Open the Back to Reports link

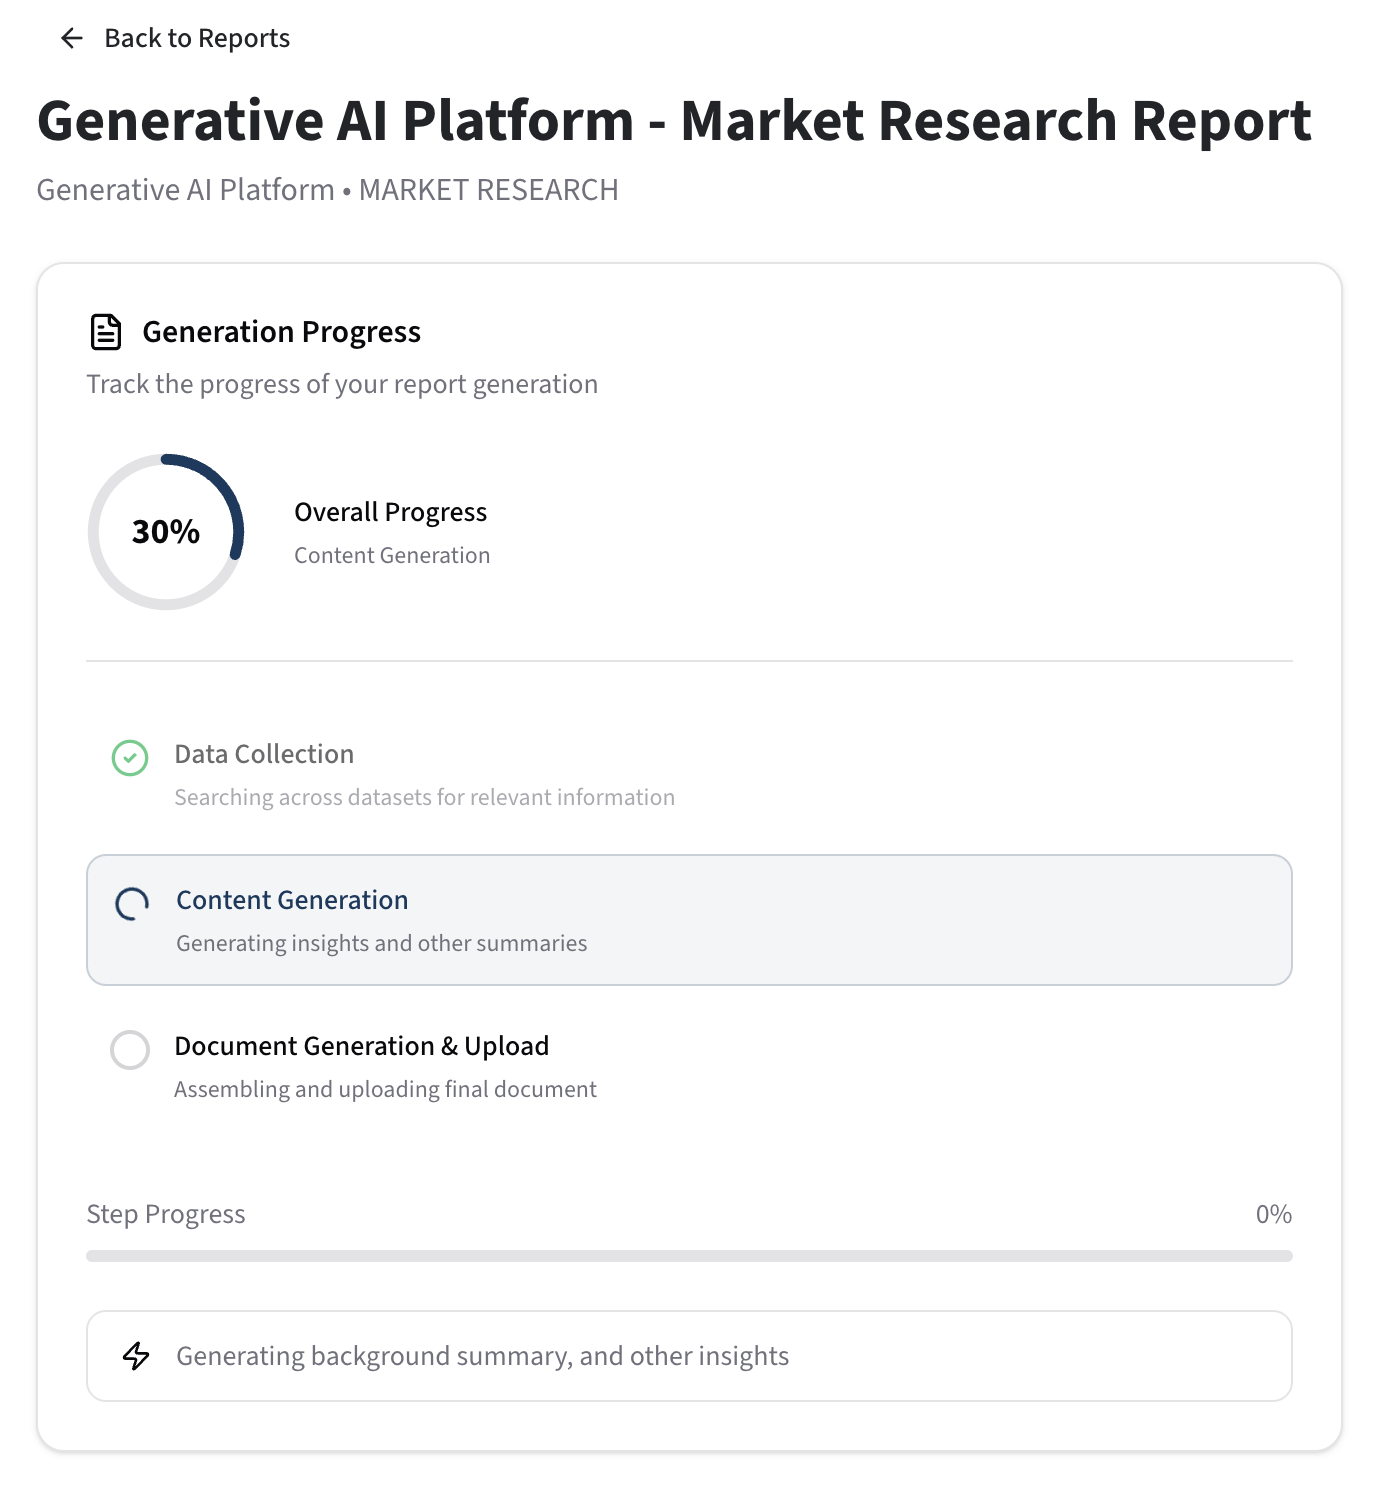(196, 38)
